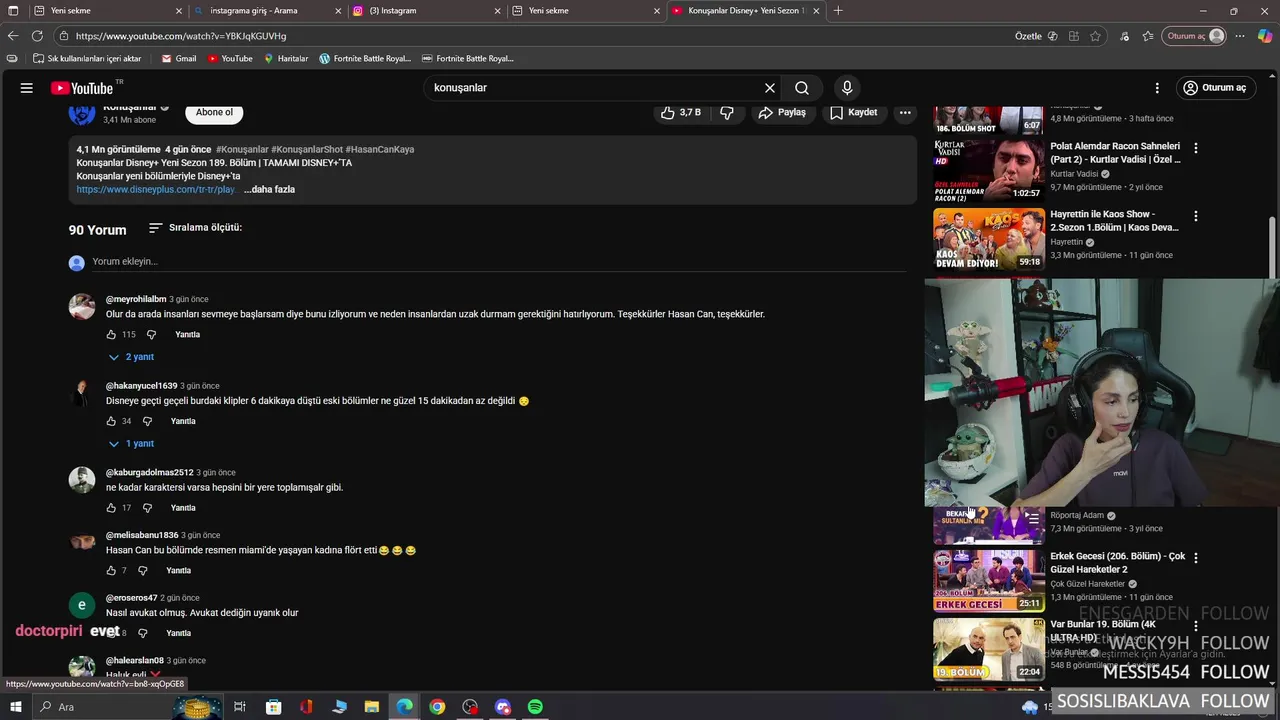The image size is (1280, 720).
Task: Open YouTube settings three-dot menu
Action: (x=1157, y=88)
